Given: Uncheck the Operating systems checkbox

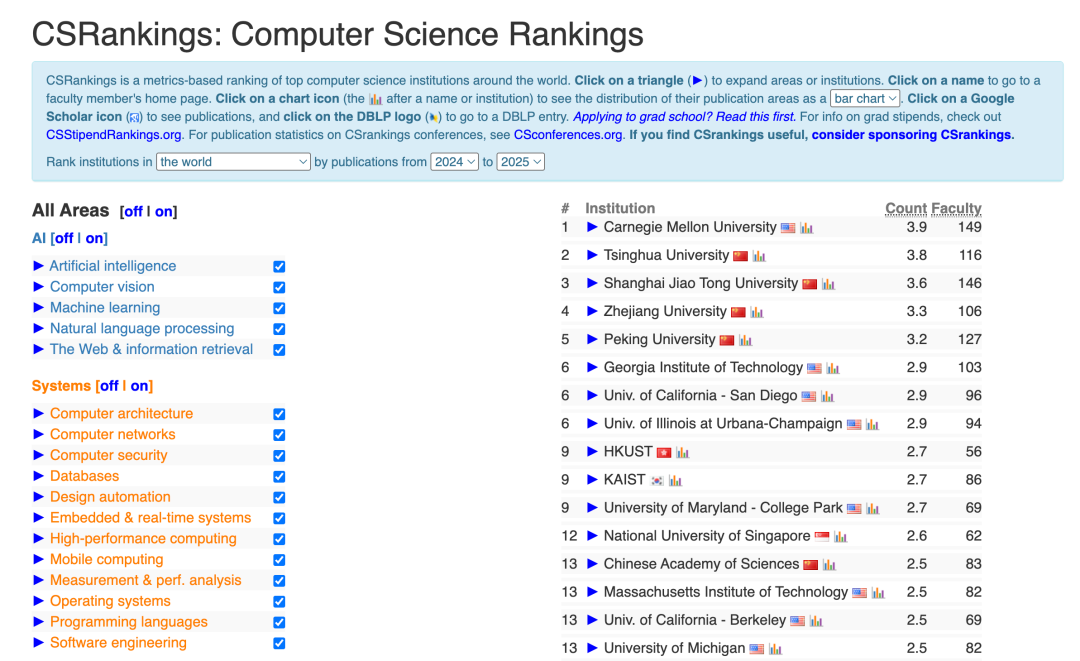Looking at the screenshot, I should (279, 602).
